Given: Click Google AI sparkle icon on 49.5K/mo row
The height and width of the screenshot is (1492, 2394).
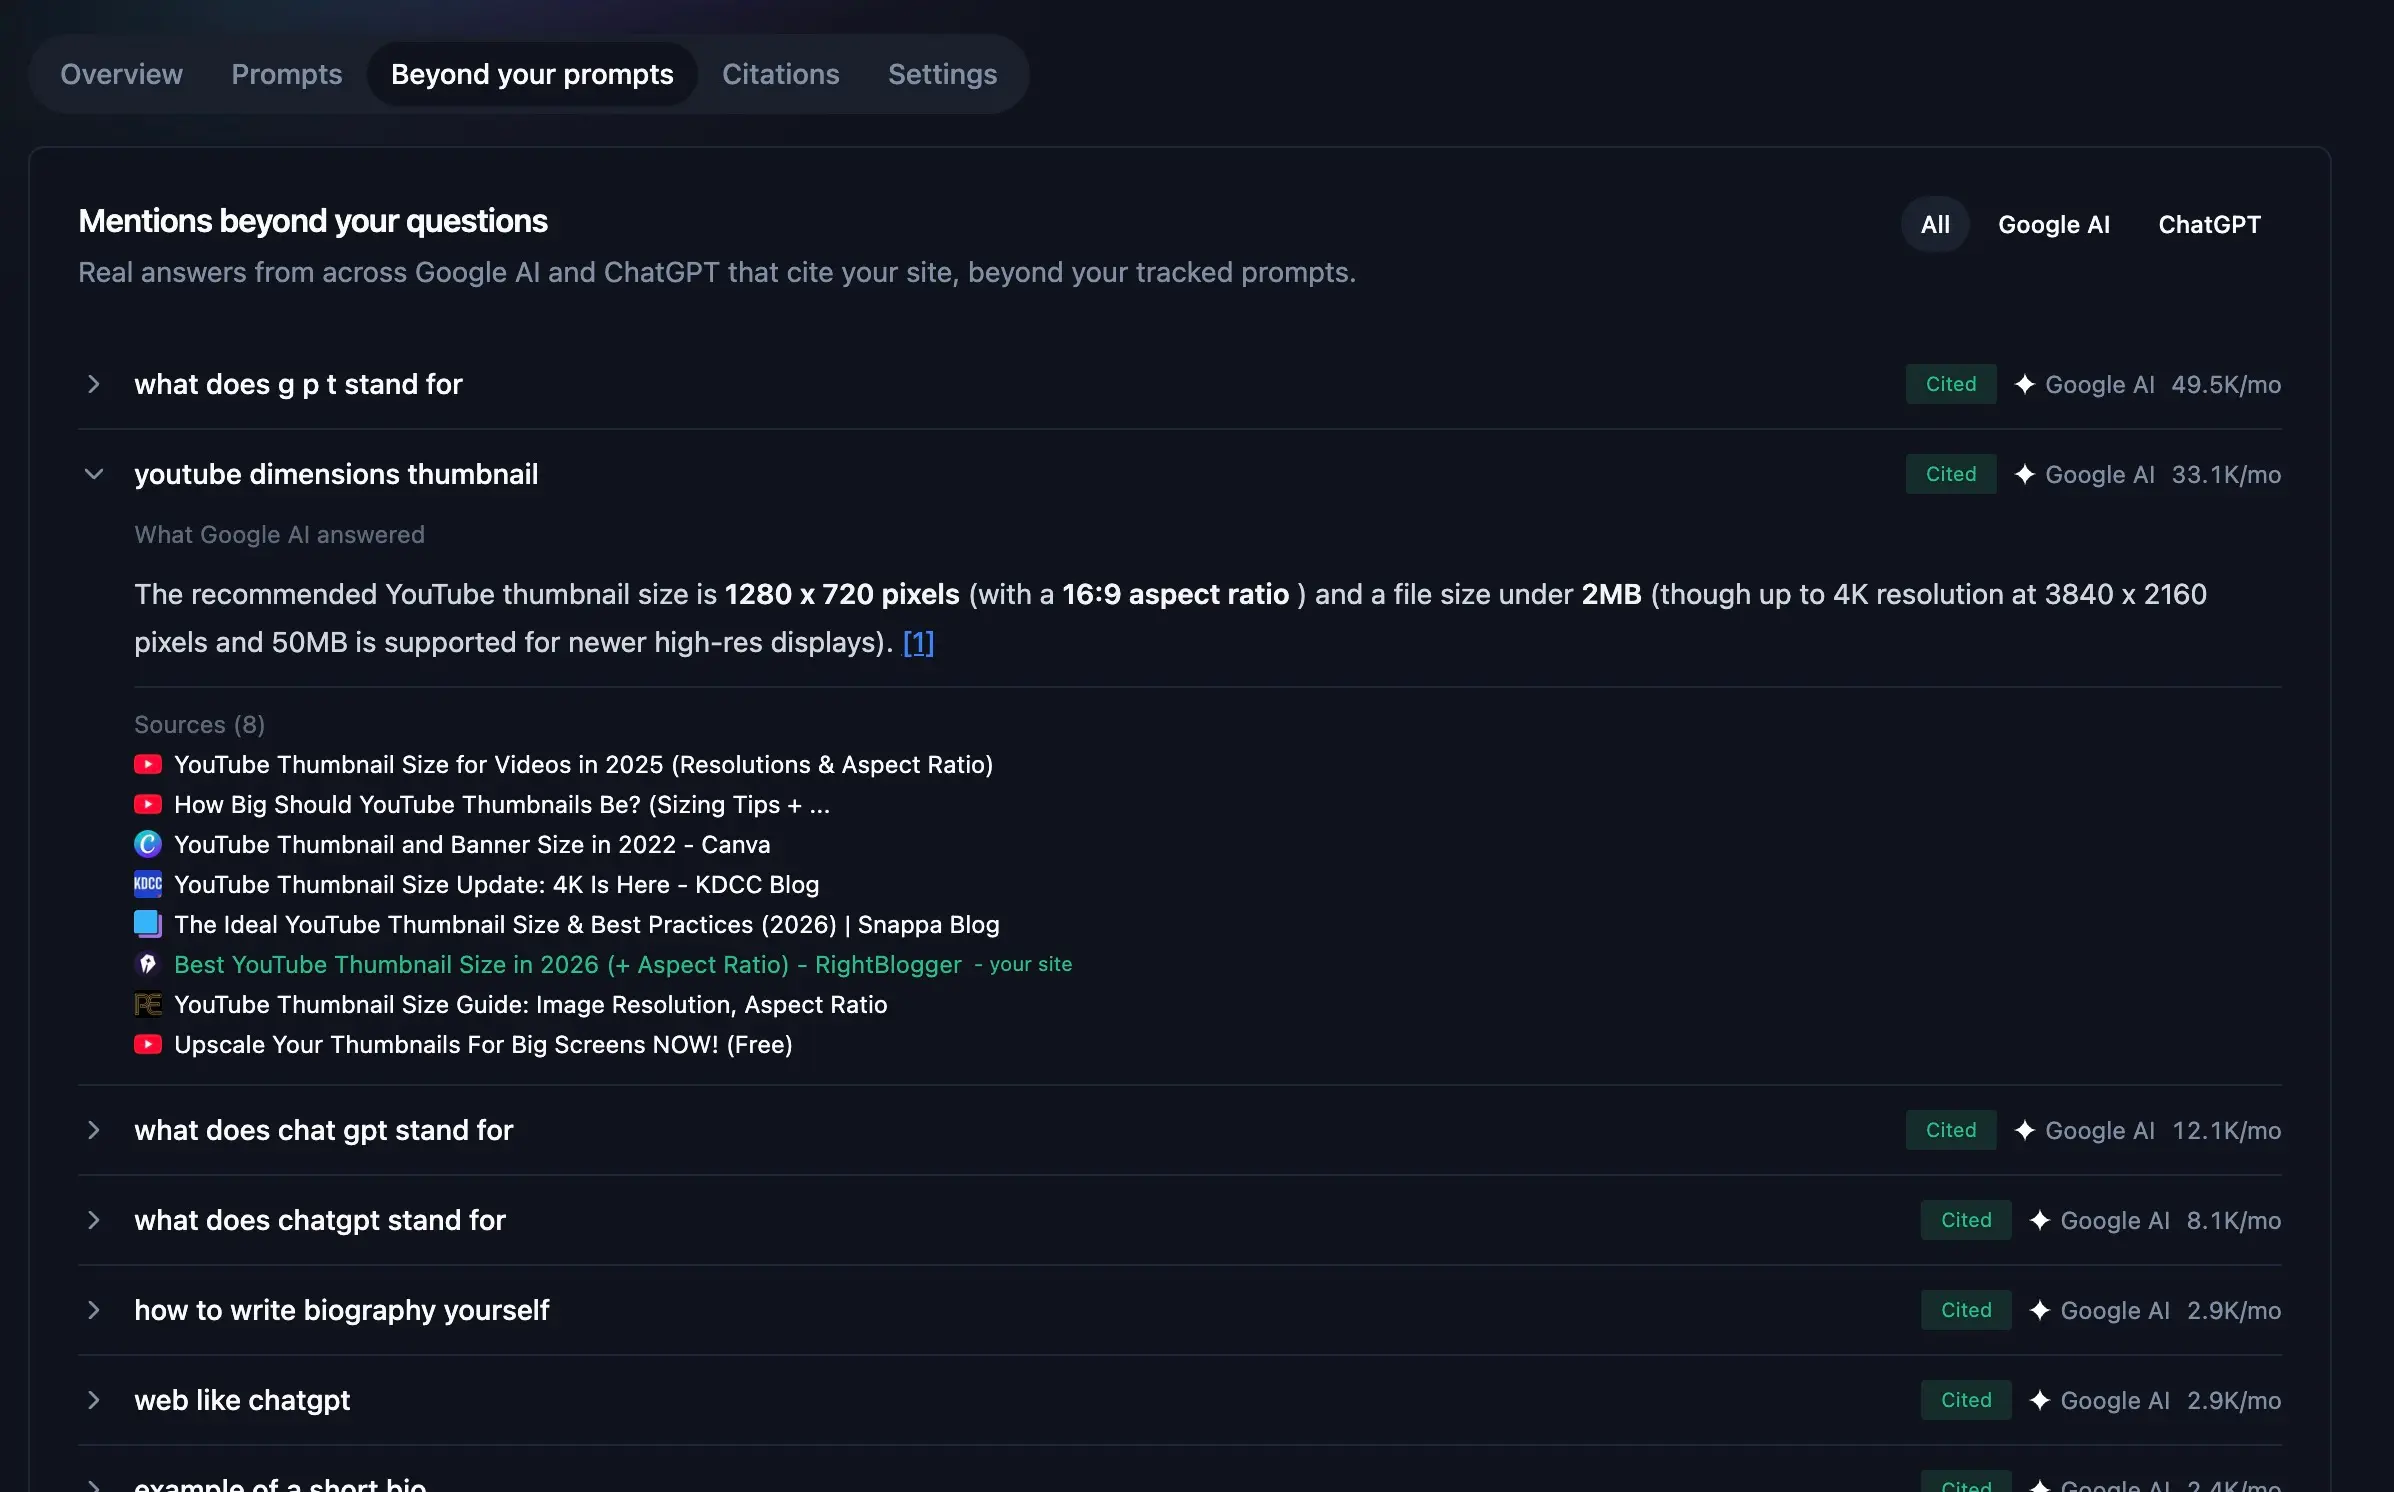Looking at the screenshot, I should [2025, 384].
